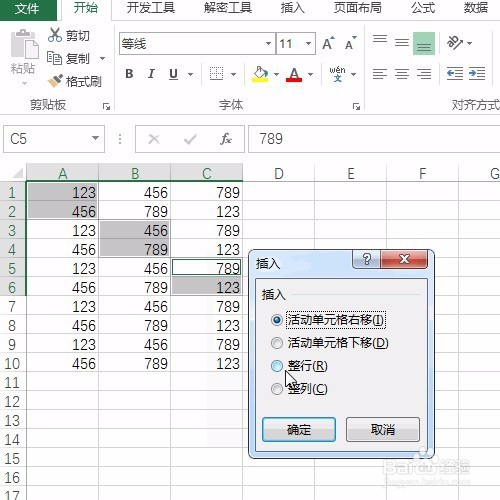This screenshot has height=500, width=500.
Task: Click cell A1 containing 123
Action: click(x=62, y=192)
